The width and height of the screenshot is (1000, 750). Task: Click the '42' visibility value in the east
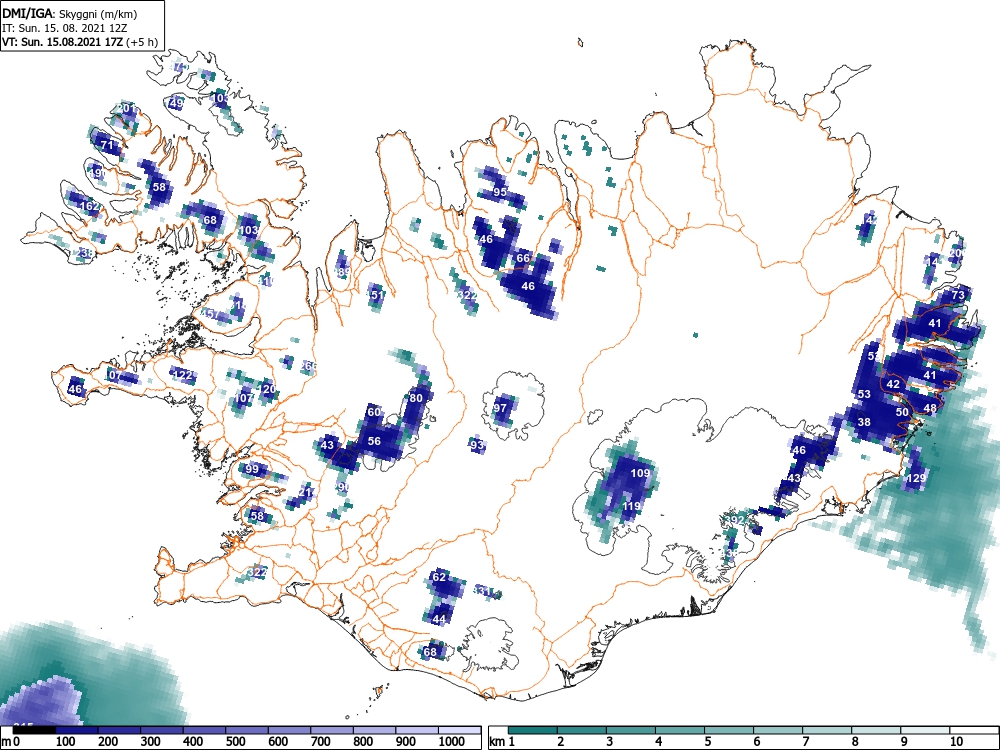893,384
